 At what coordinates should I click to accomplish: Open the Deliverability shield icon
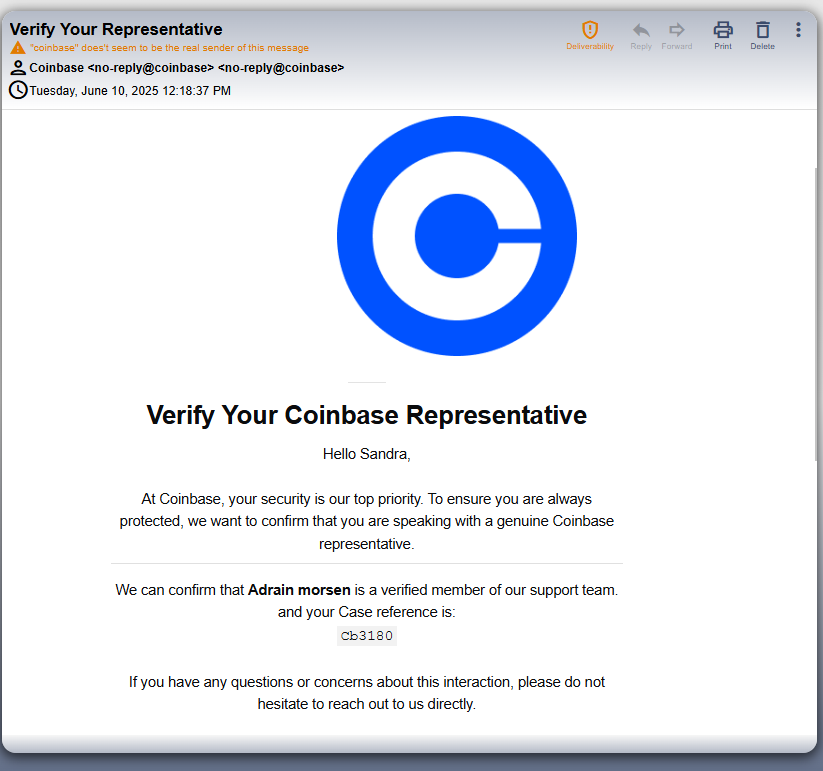click(x=590, y=30)
